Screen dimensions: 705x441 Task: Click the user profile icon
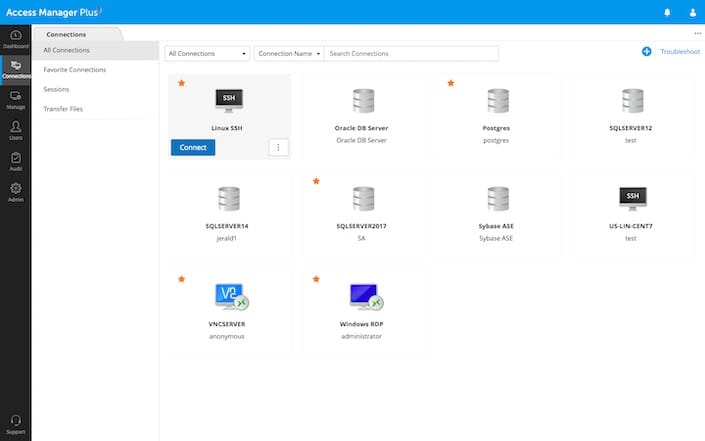point(692,12)
